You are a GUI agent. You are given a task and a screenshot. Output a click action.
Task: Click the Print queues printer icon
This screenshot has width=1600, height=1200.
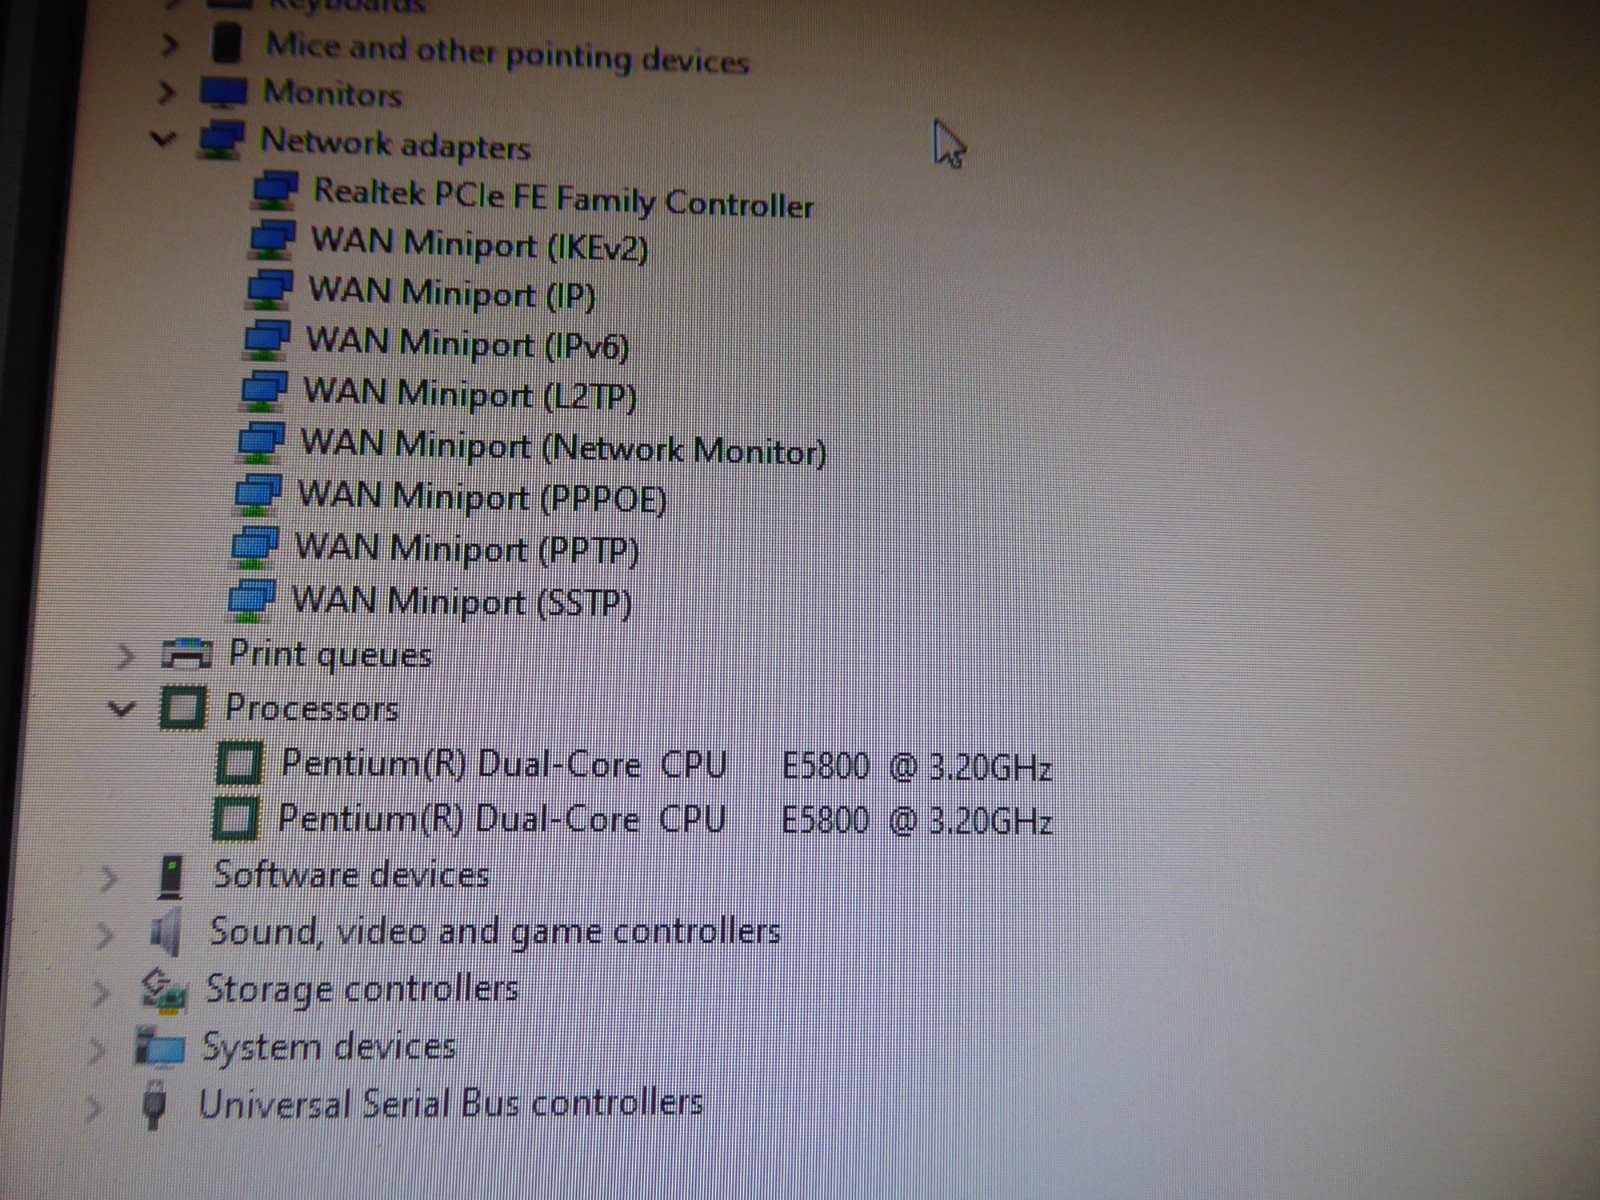point(186,654)
